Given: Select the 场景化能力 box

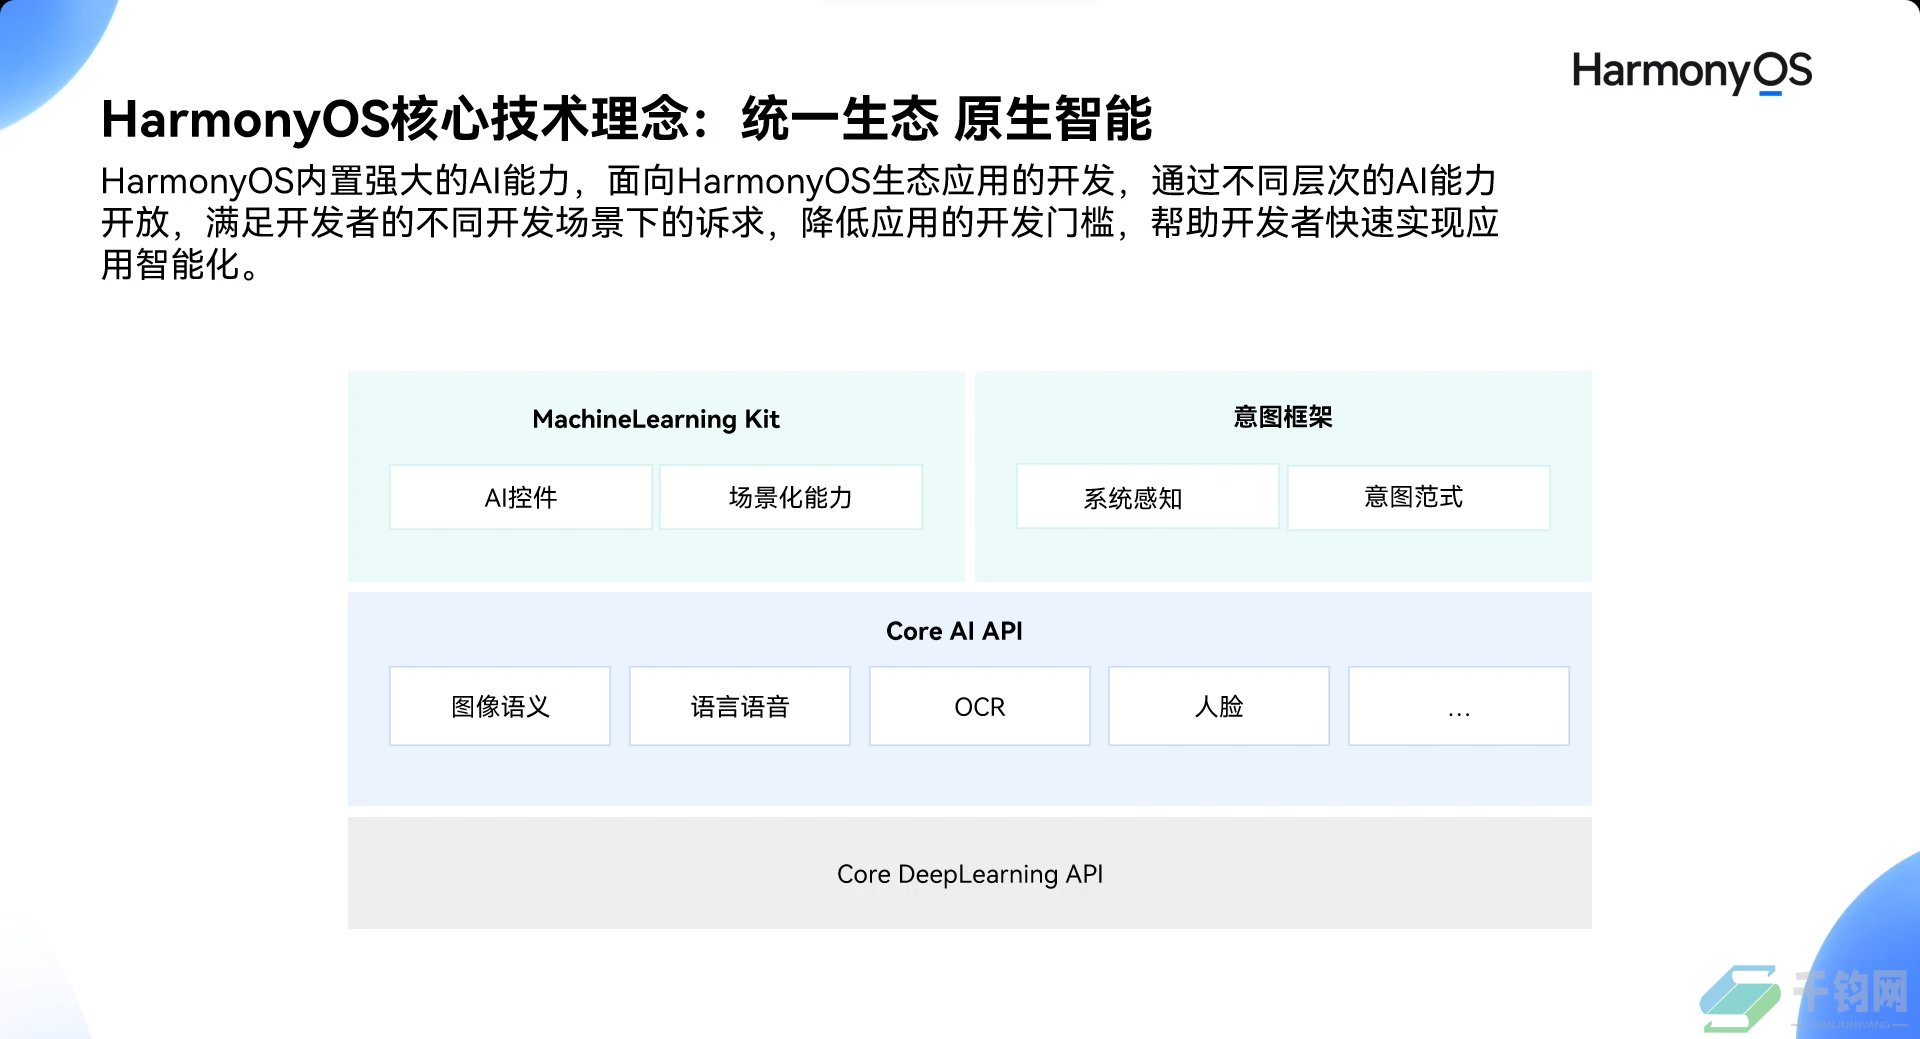Looking at the screenshot, I should tap(791, 497).
